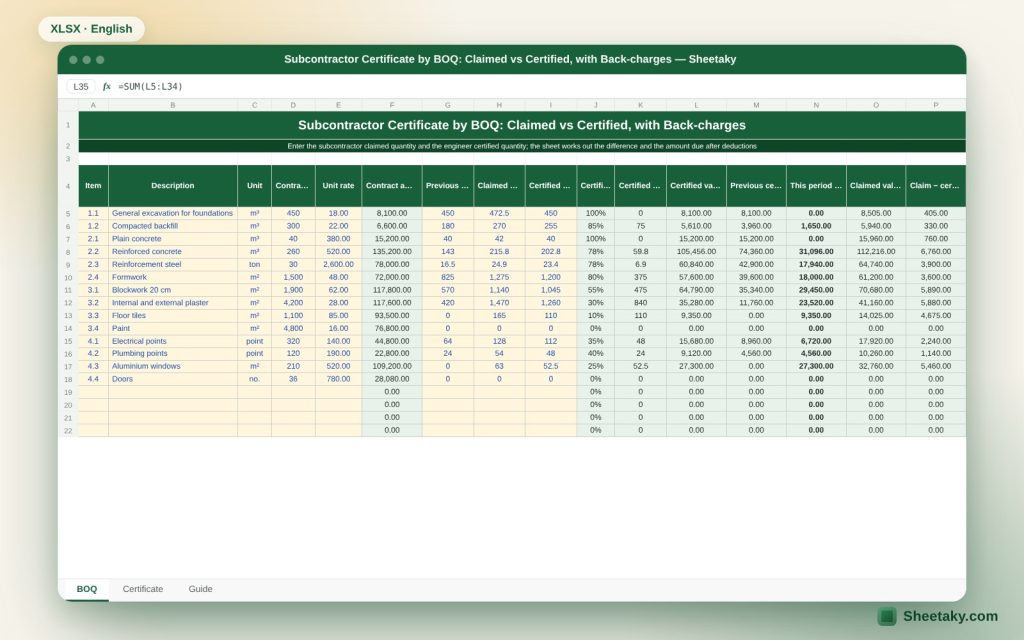
Task: Select the 'Reinforced concrete' description cell
Action: 172,251
